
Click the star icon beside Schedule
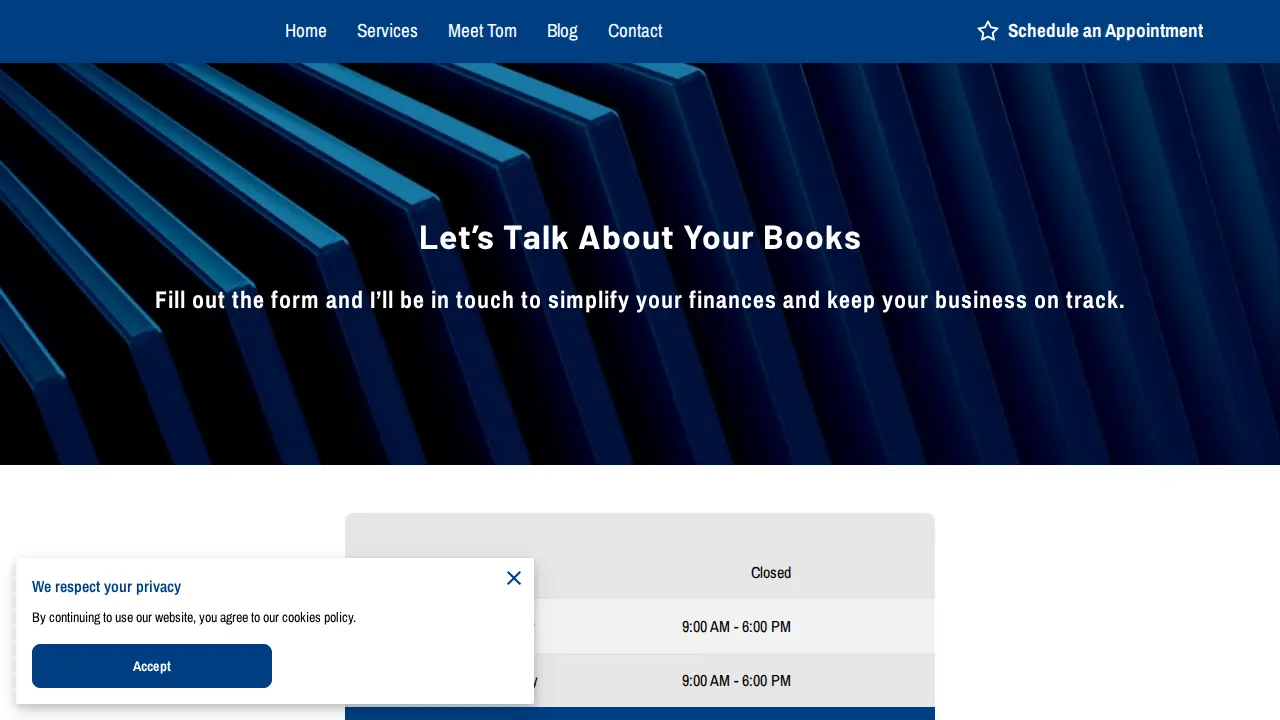[988, 31]
